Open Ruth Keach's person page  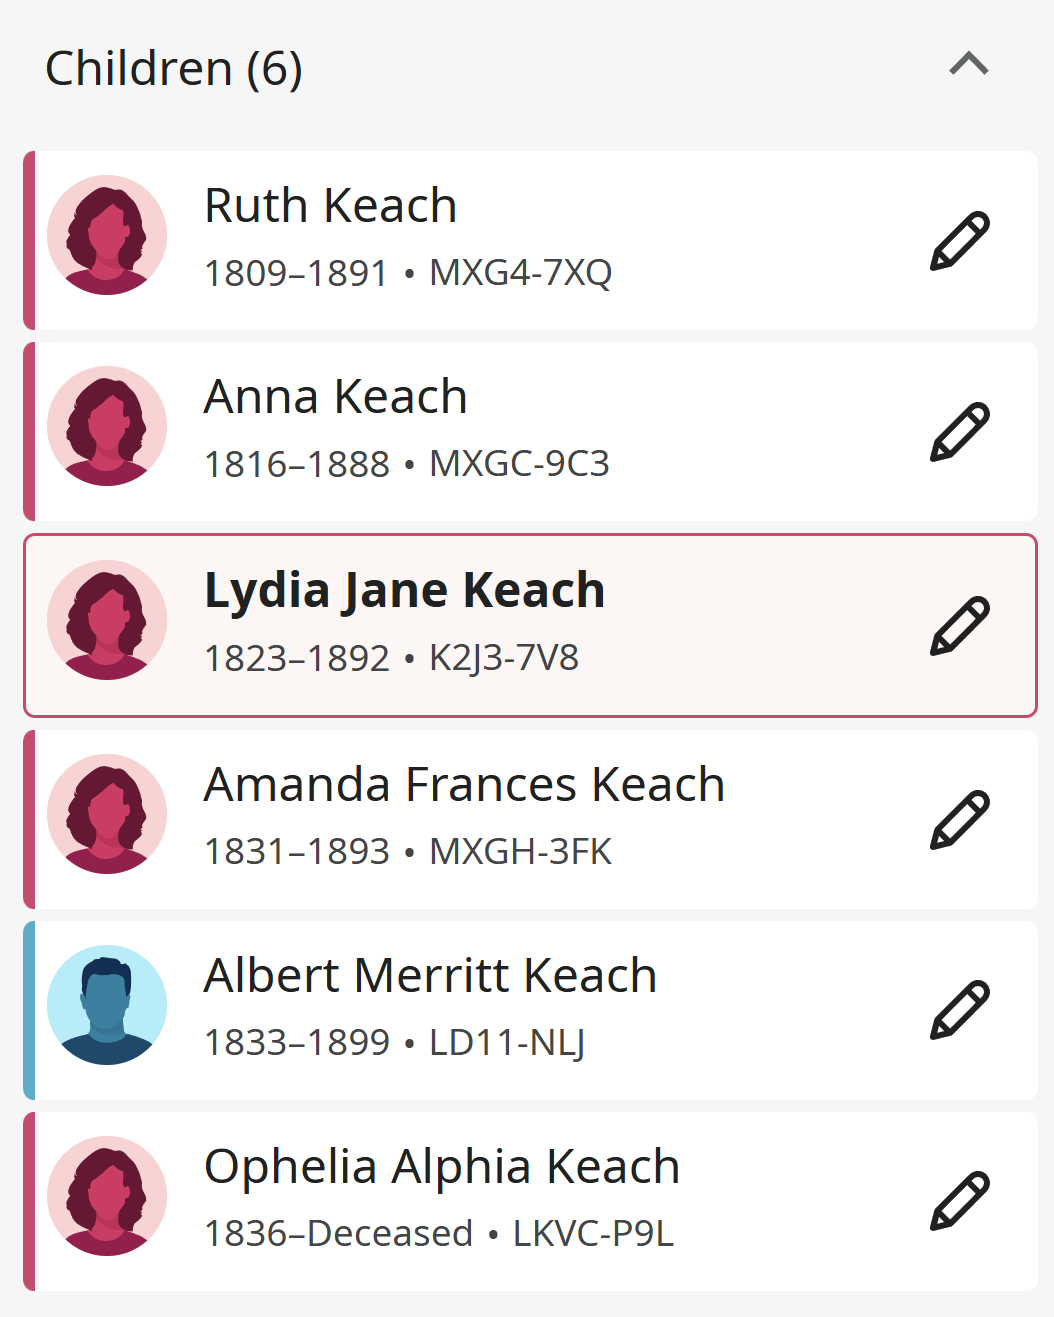click(330, 206)
